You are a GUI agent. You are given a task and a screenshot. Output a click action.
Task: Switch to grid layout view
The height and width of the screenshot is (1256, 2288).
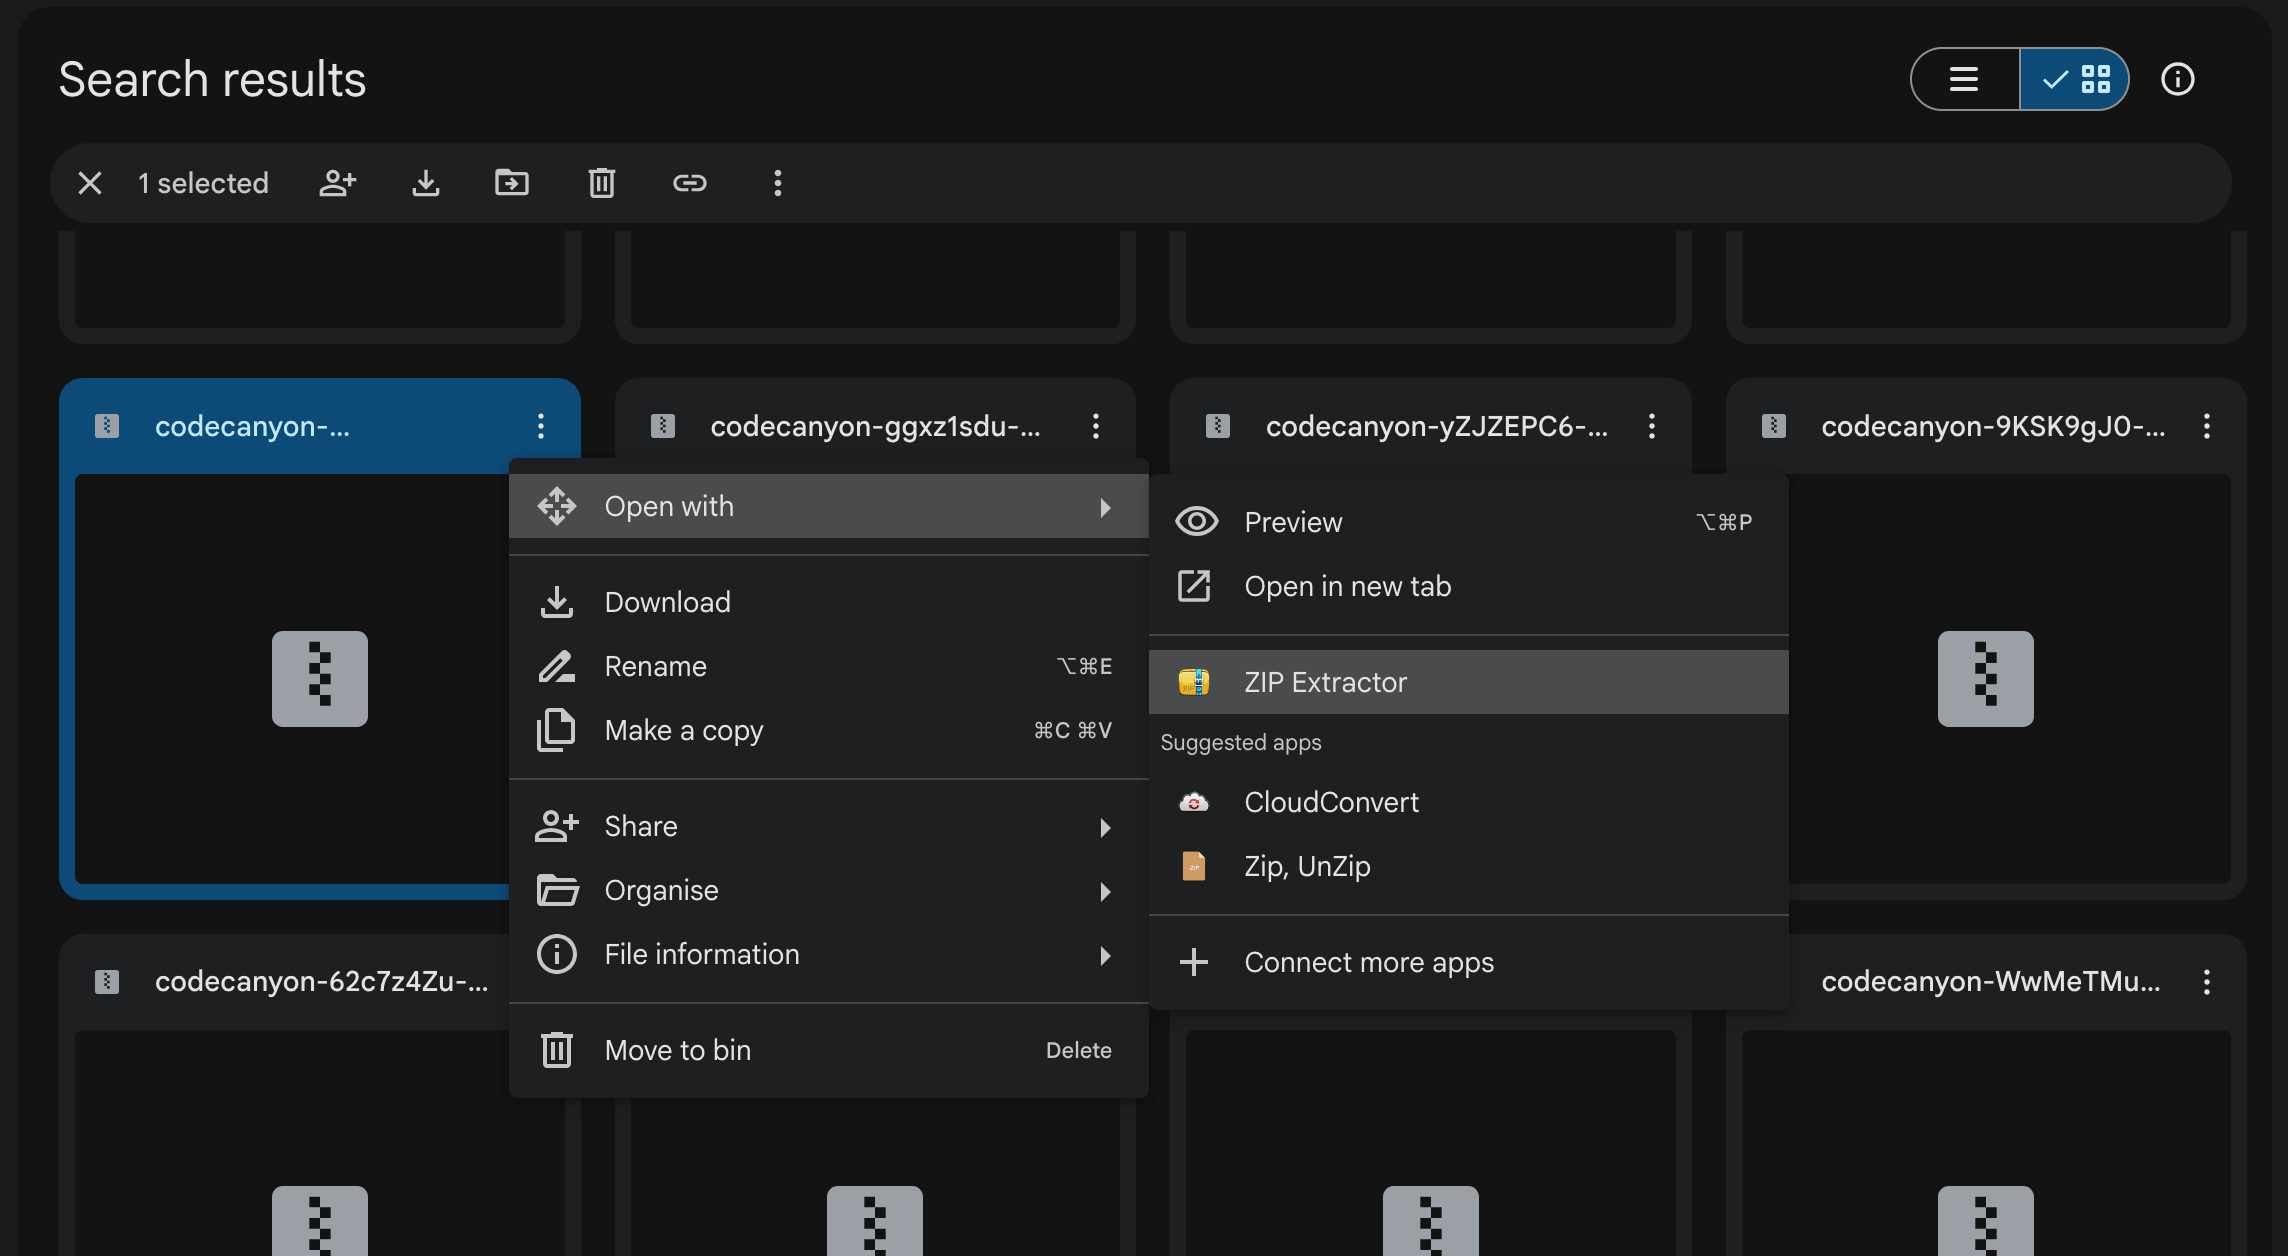[2075, 79]
